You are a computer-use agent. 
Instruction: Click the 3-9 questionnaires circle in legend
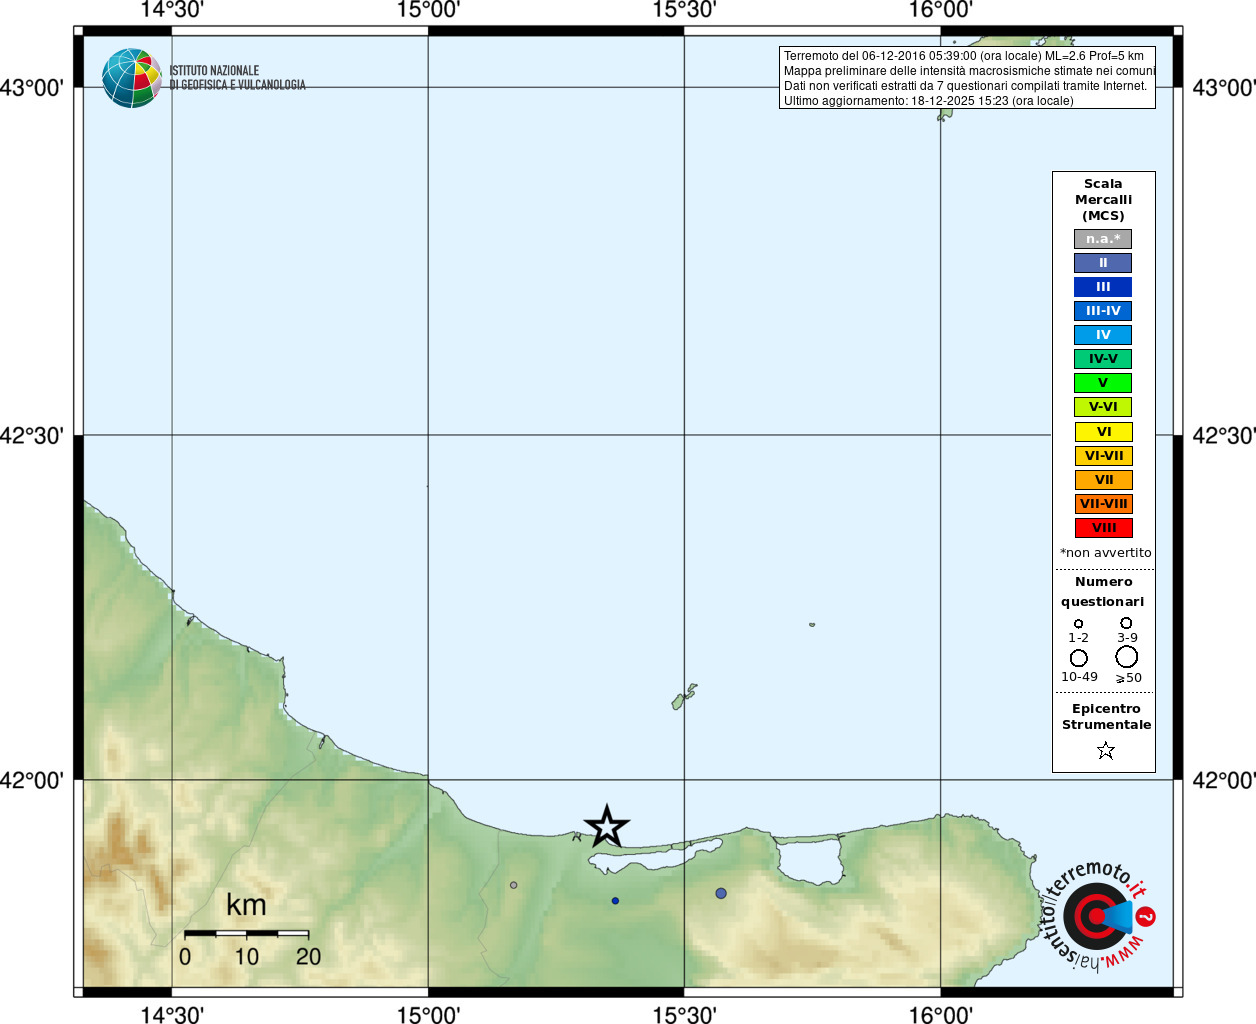[x=1126, y=623]
